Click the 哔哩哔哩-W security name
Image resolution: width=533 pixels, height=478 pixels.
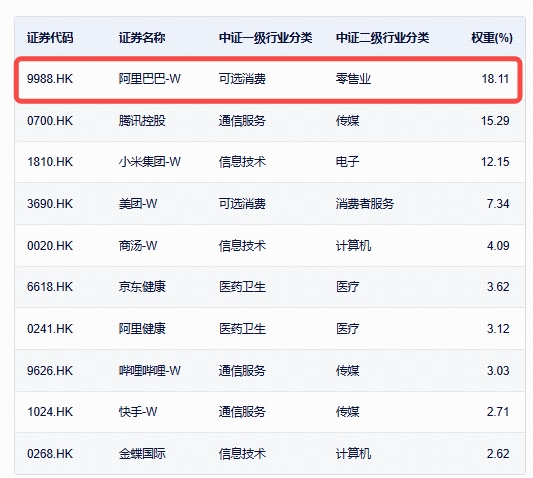point(150,371)
